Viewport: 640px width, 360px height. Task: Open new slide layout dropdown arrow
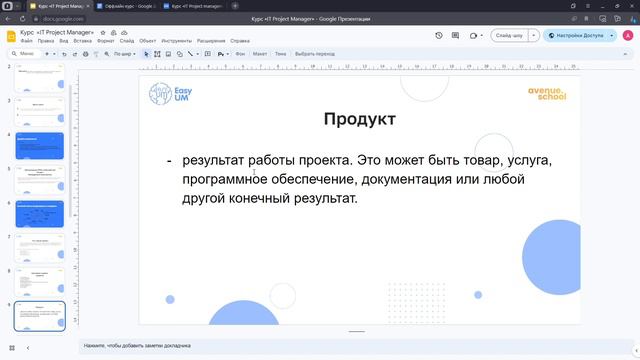[54, 54]
